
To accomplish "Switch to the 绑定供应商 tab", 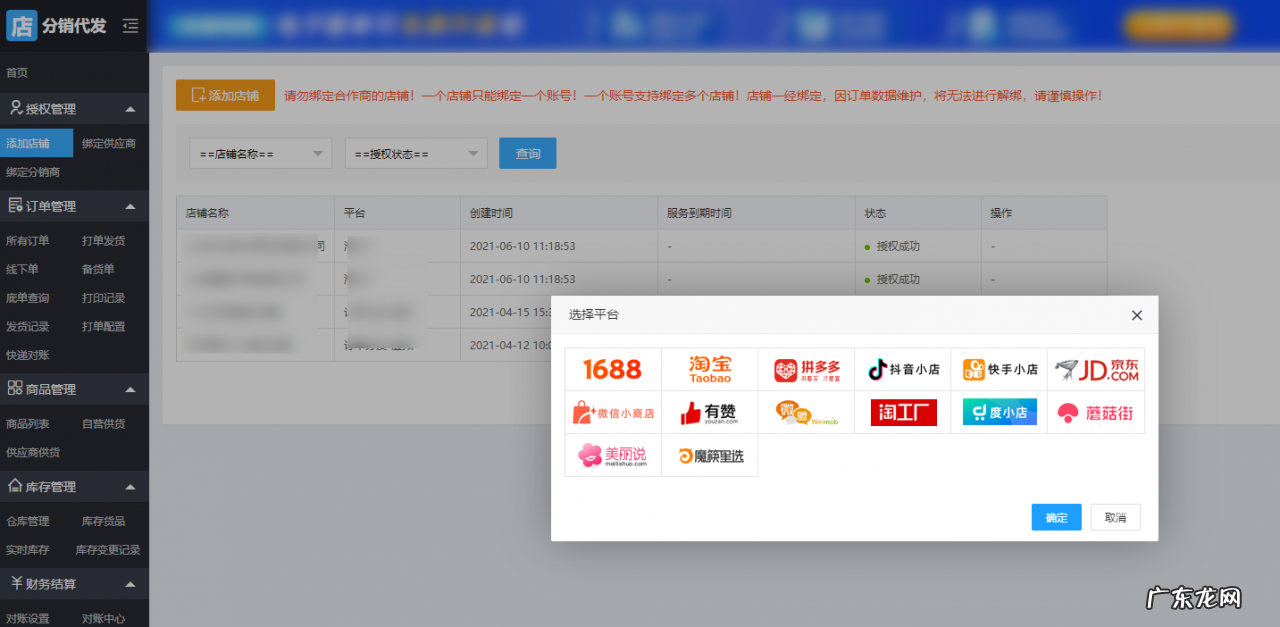I will point(108,142).
